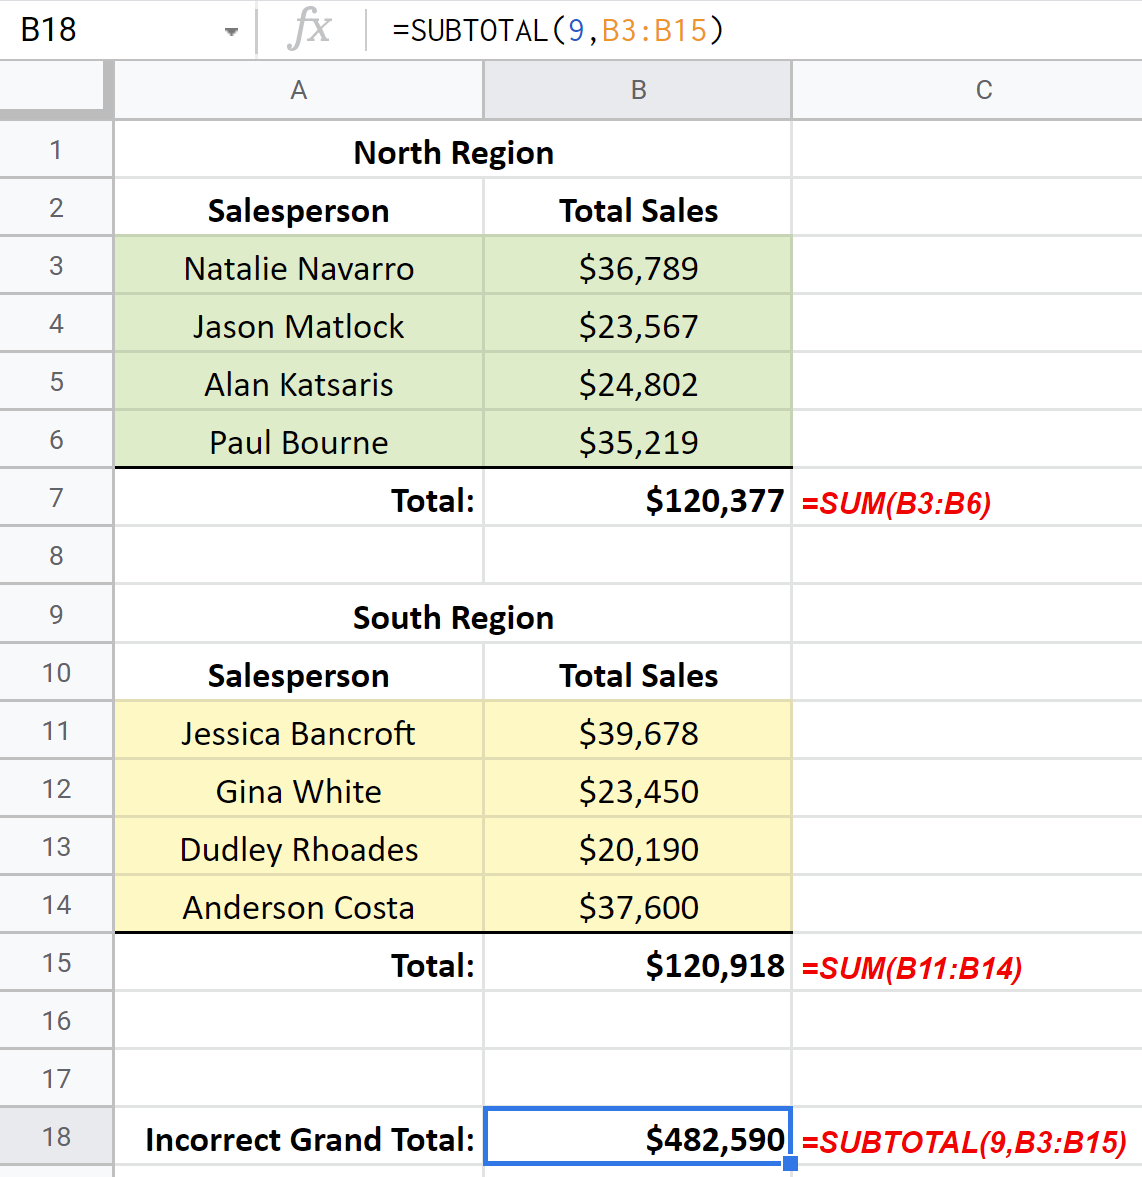Select Total Sales header in row 10
The height and width of the screenshot is (1177, 1142).
click(638, 674)
